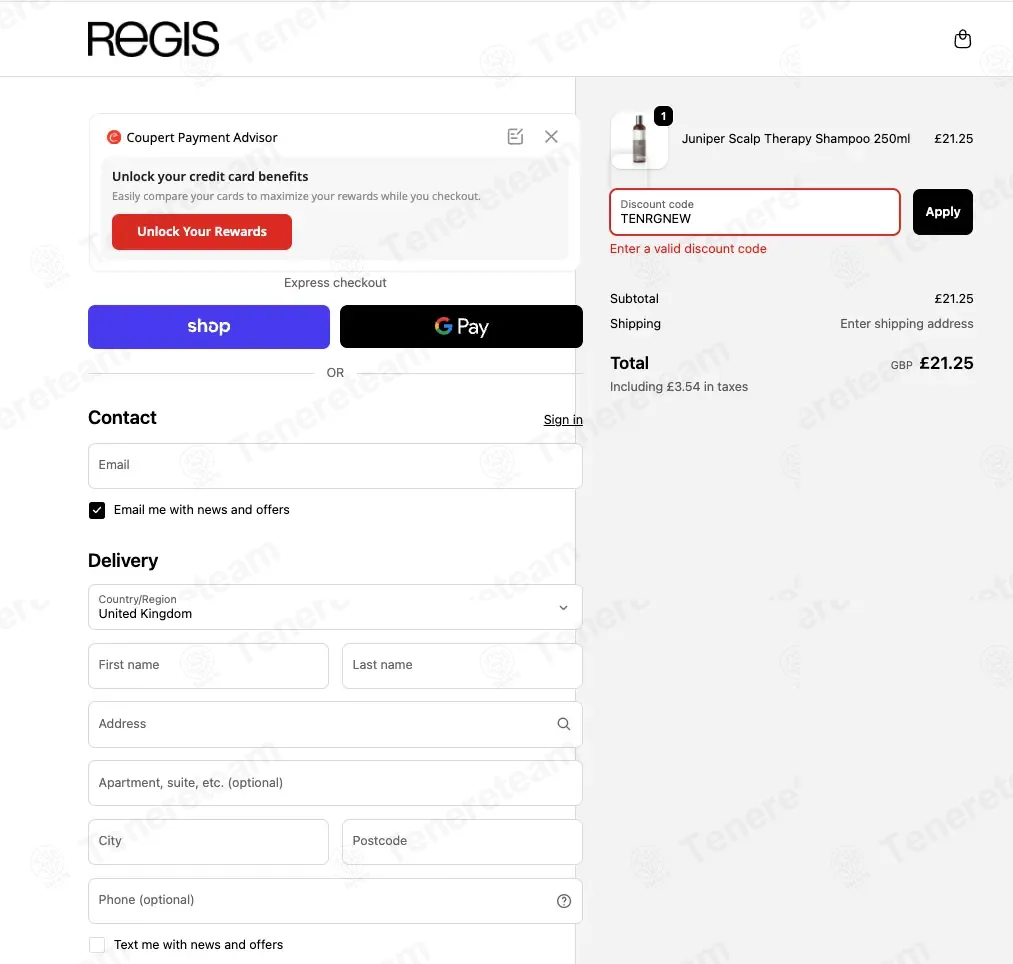Open the shopping bag cart icon
Viewport: 1013px width, 964px height.
pos(962,39)
